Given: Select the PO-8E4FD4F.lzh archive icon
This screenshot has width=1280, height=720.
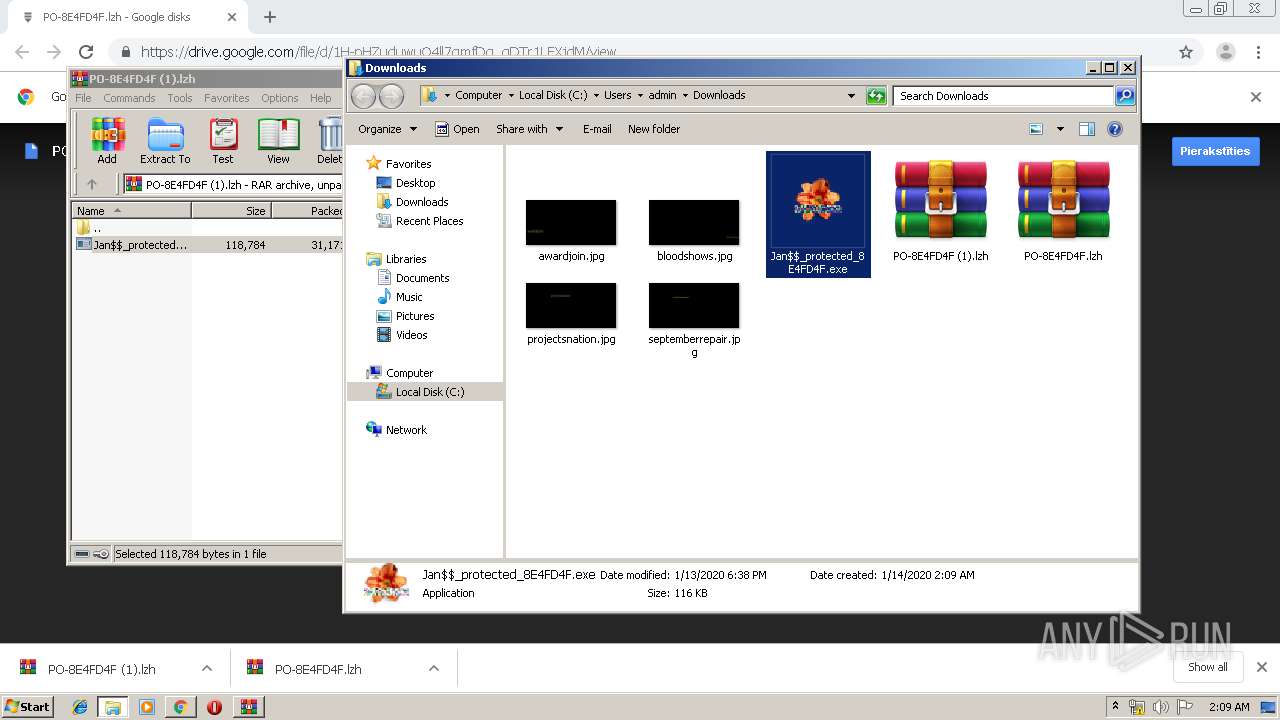Looking at the screenshot, I should tap(1063, 200).
